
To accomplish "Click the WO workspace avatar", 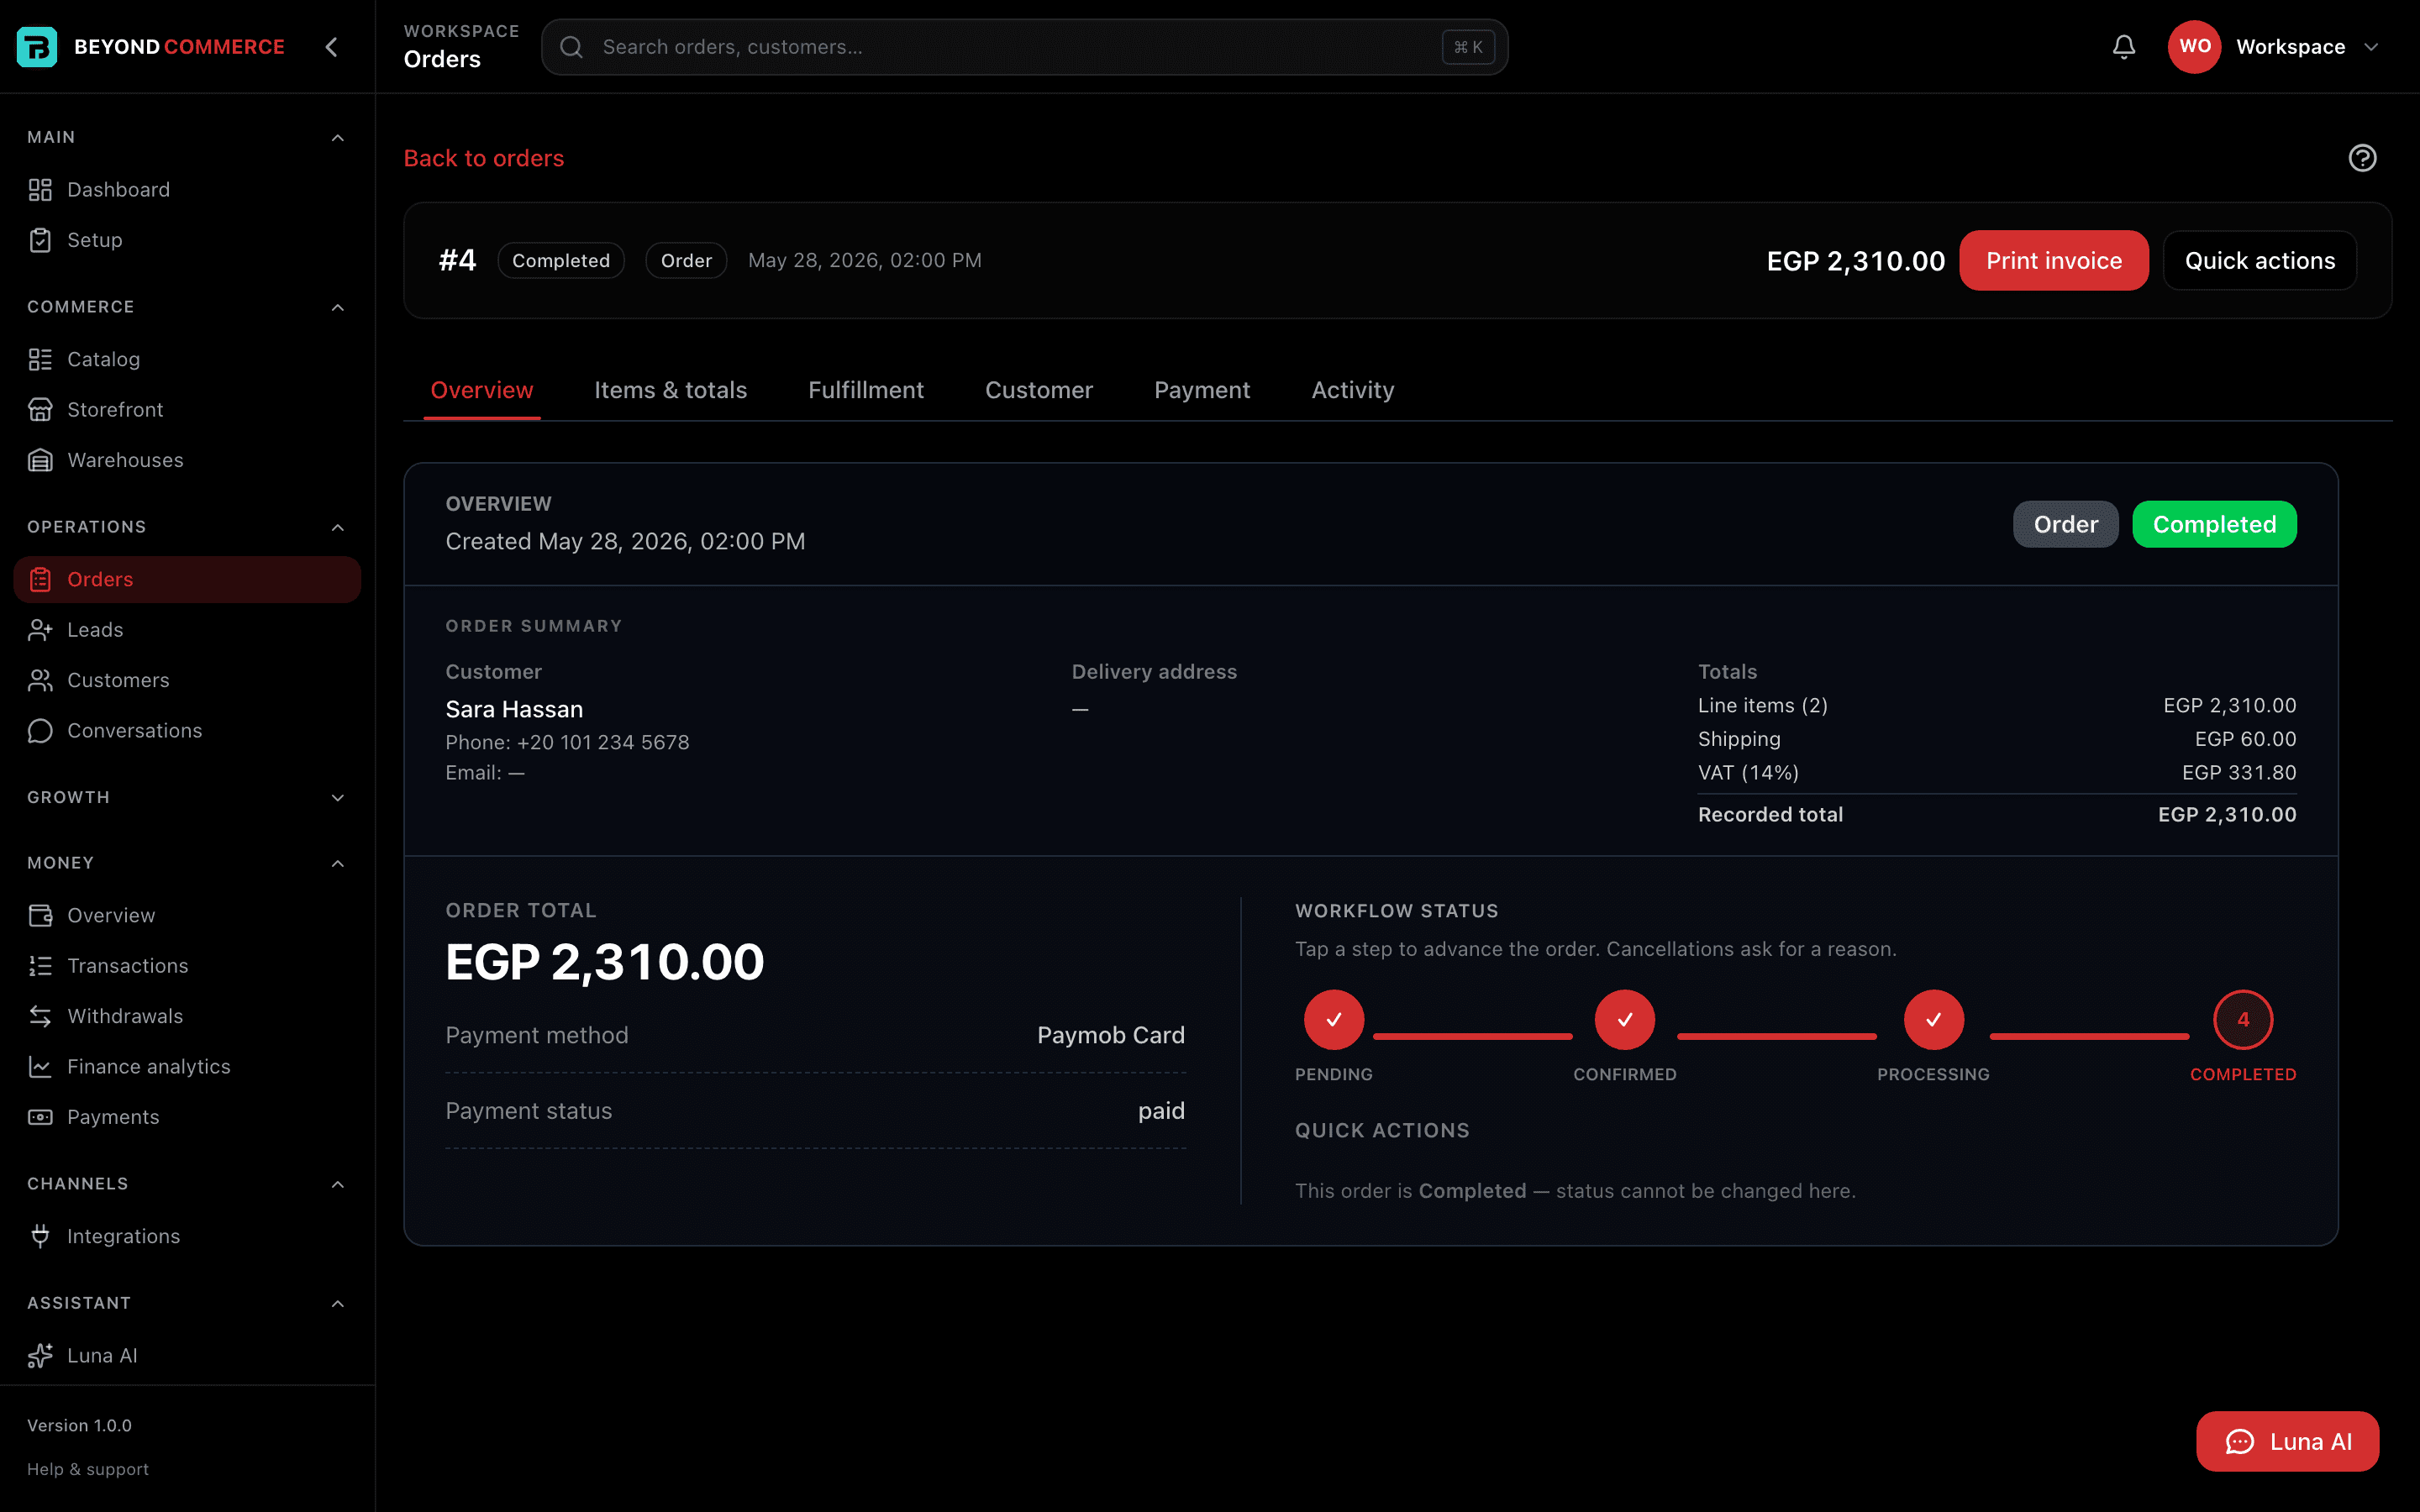I will (2194, 47).
